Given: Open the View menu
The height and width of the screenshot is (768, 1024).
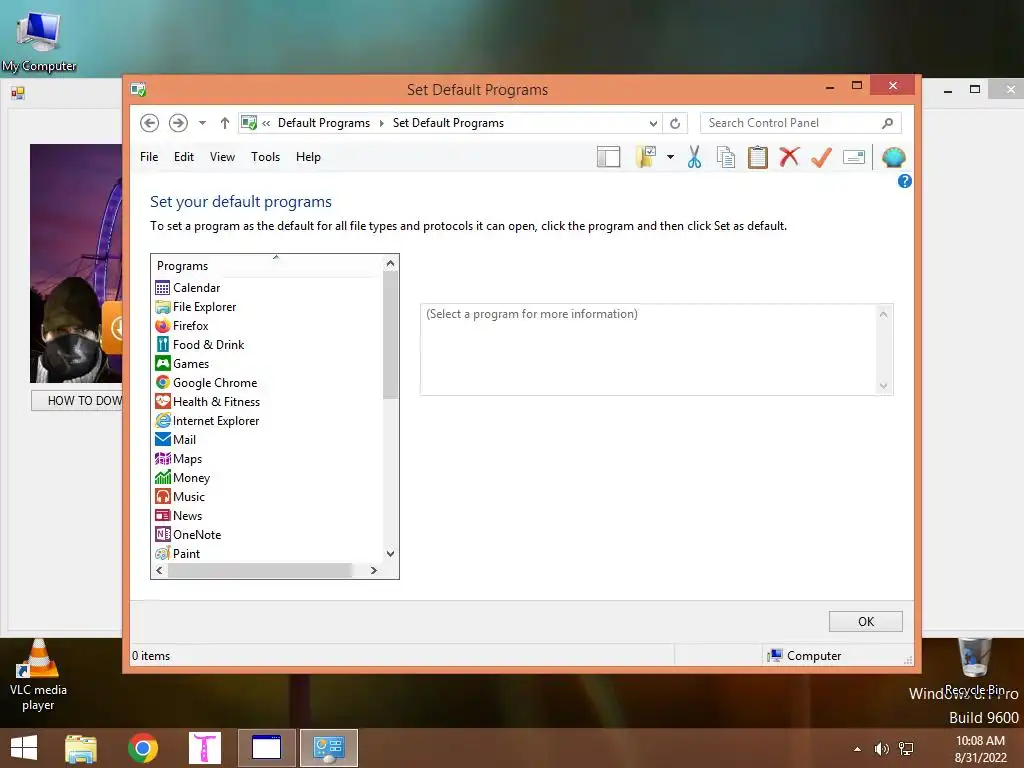Looking at the screenshot, I should point(222,157).
